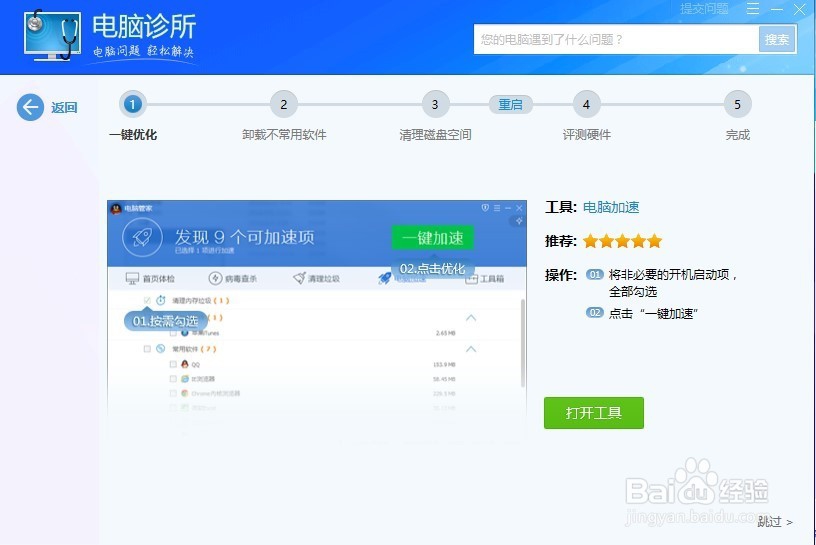Toggle QQ checkbox in preview

click(173, 364)
